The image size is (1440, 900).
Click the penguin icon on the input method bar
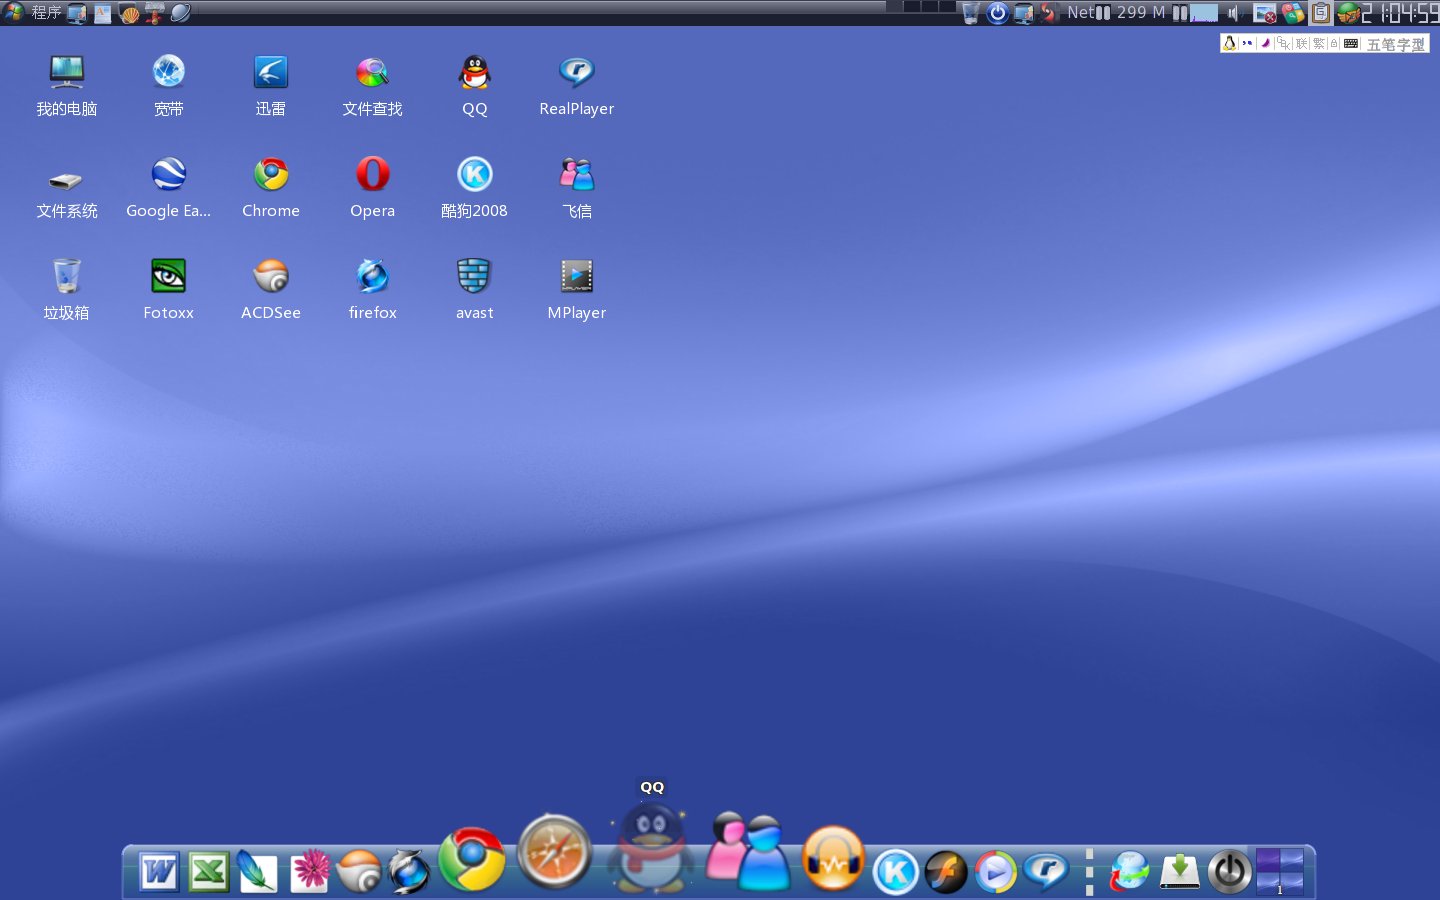pyautogui.click(x=1230, y=43)
